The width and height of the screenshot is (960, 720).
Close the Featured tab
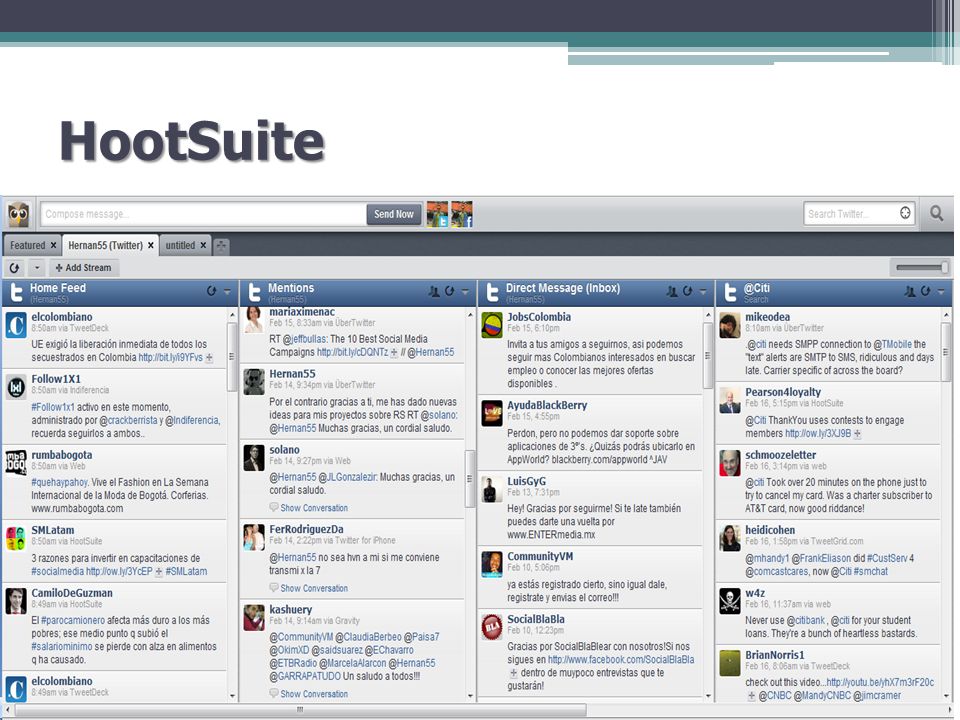click(x=53, y=246)
